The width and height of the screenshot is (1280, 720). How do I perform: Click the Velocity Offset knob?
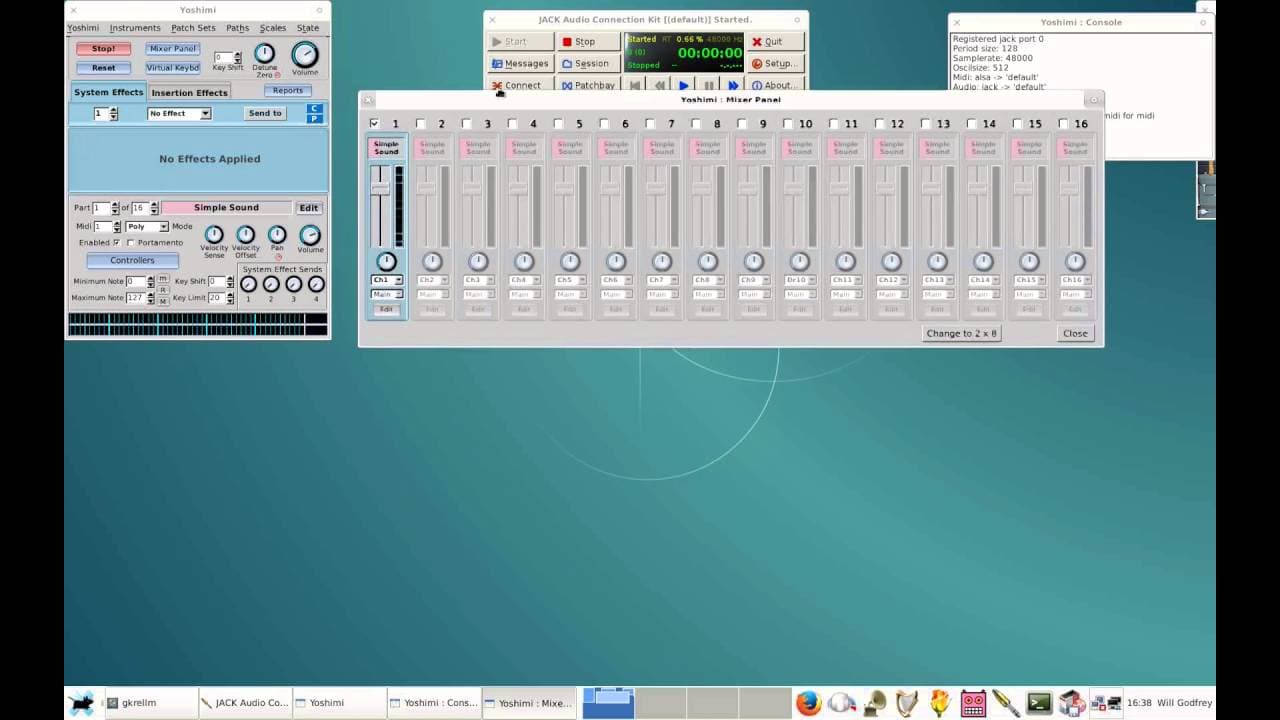(245, 235)
